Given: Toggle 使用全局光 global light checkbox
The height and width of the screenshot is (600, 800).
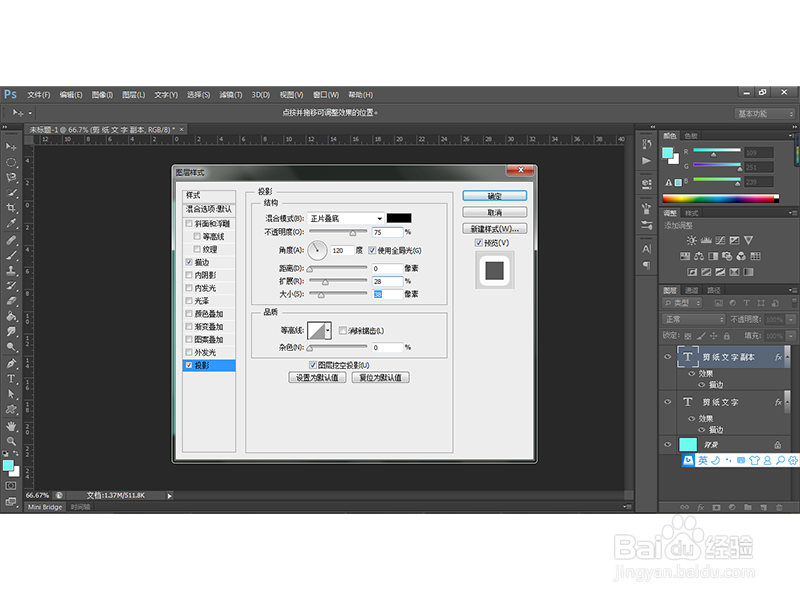Looking at the screenshot, I should (x=372, y=250).
